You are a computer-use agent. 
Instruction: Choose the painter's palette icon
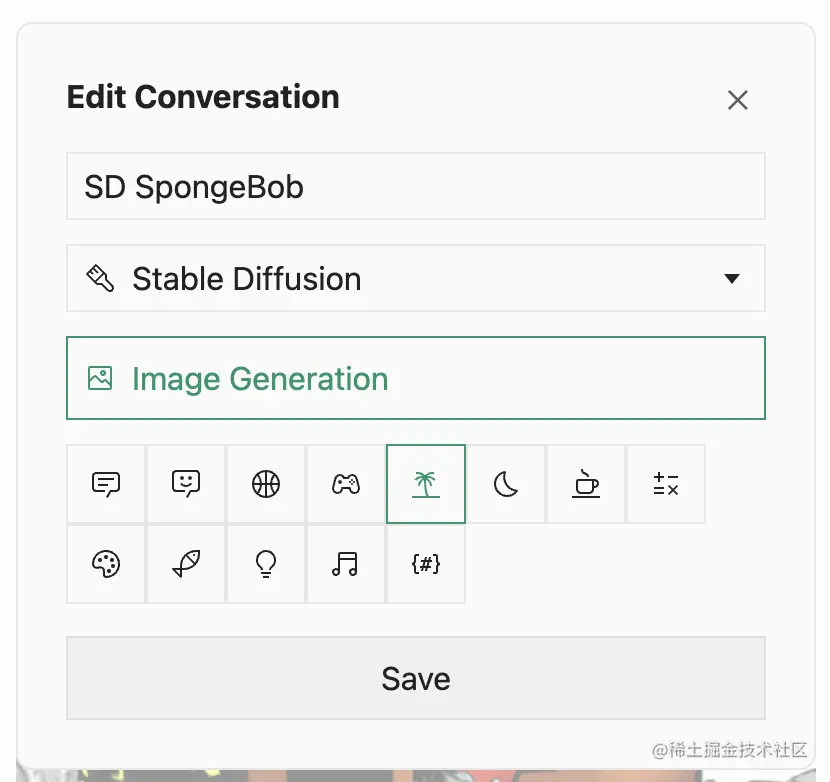[105, 563]
